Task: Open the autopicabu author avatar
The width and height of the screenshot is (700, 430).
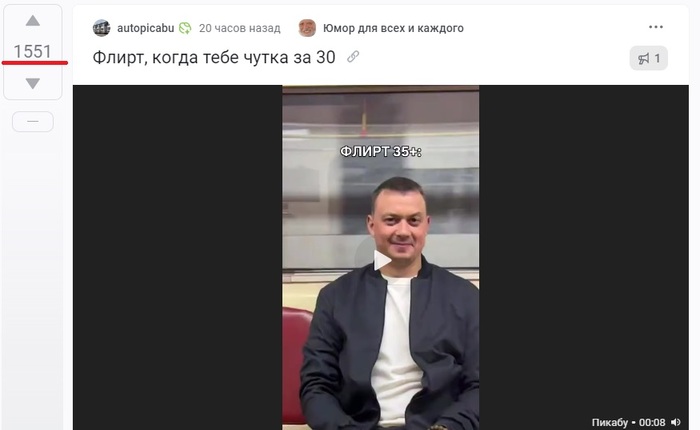Action: [102, 28]
